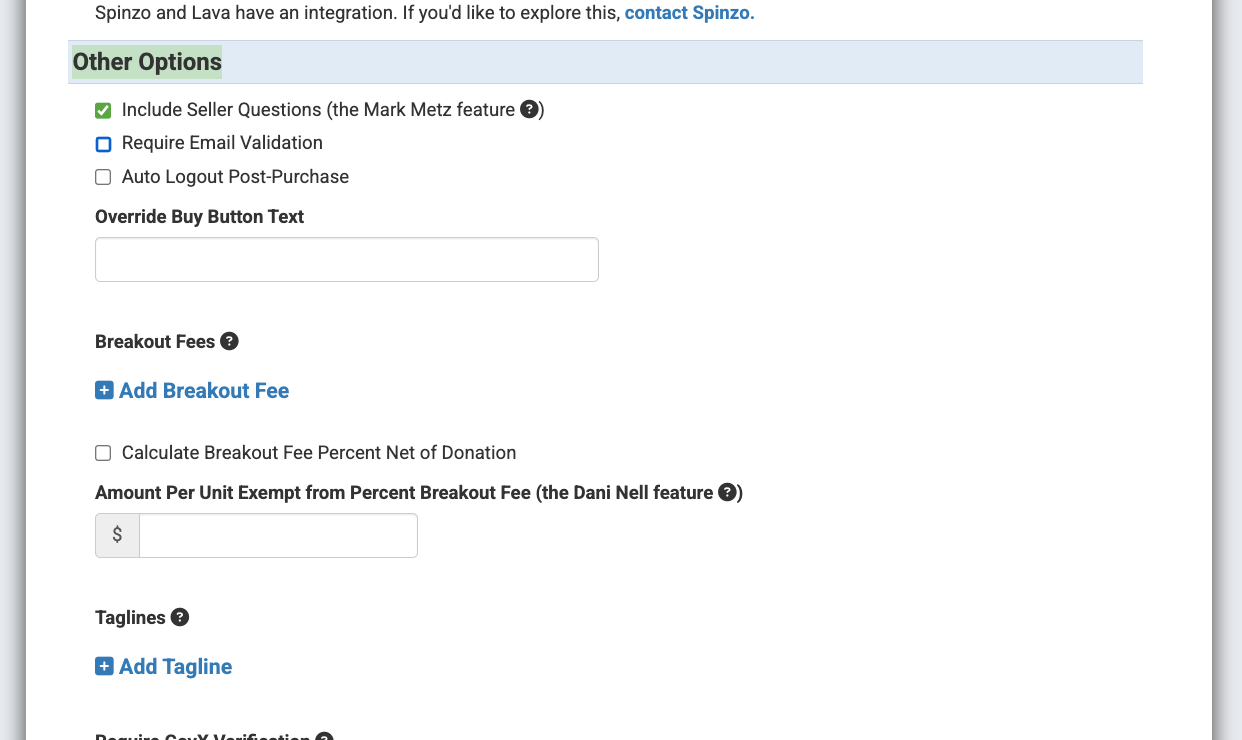
Task: Click the Other Options section header
Action: (x=147, y=62)
